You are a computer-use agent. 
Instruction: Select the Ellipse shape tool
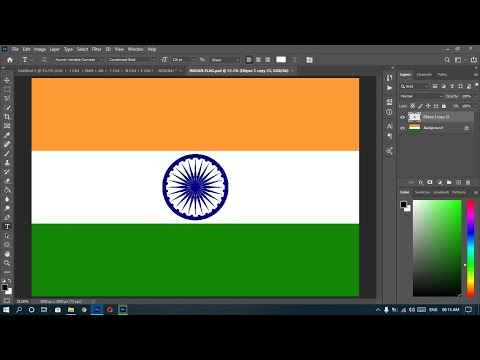7,245
